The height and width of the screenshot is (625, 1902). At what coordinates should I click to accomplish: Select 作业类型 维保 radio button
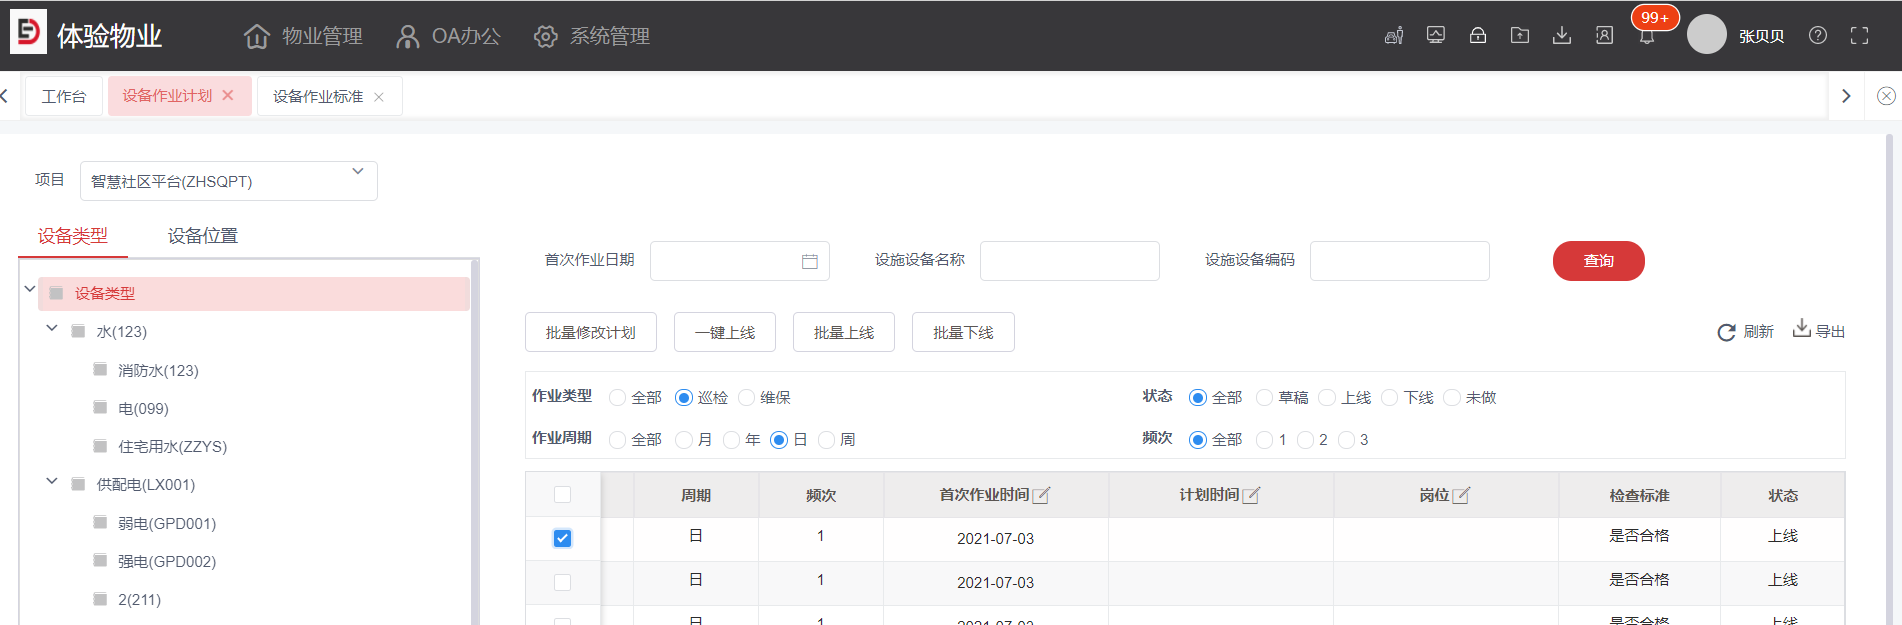746,398
